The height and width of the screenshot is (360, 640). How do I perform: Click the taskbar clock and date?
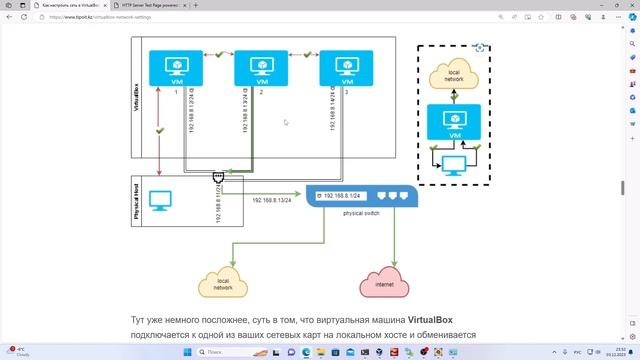(617, 352)
